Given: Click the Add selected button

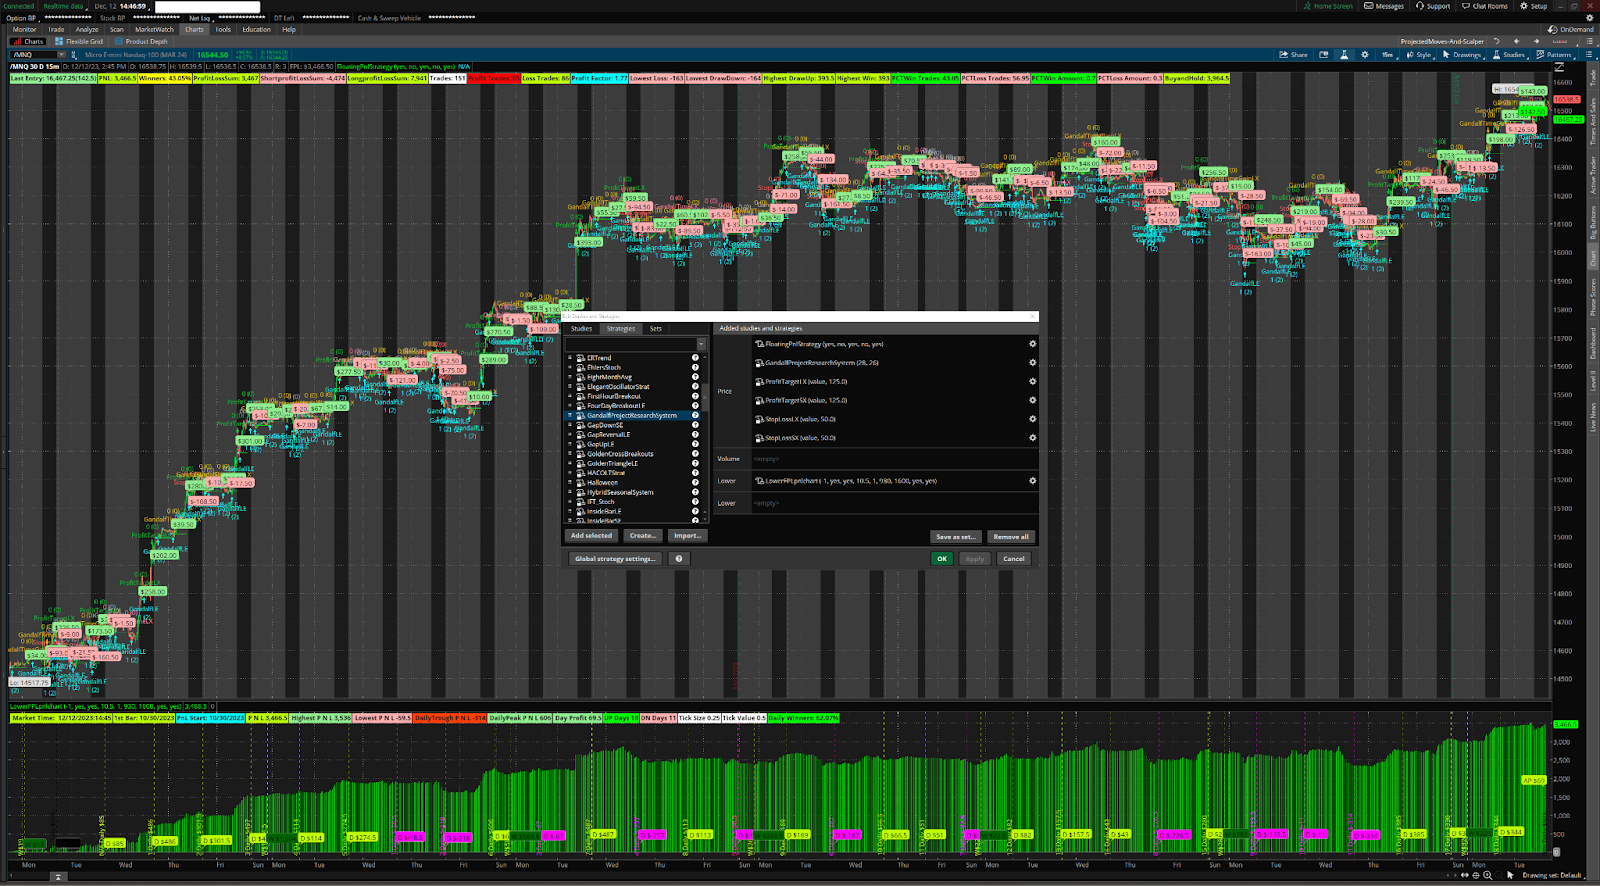Looking at the screenshot, I should [x=591, y=536].
